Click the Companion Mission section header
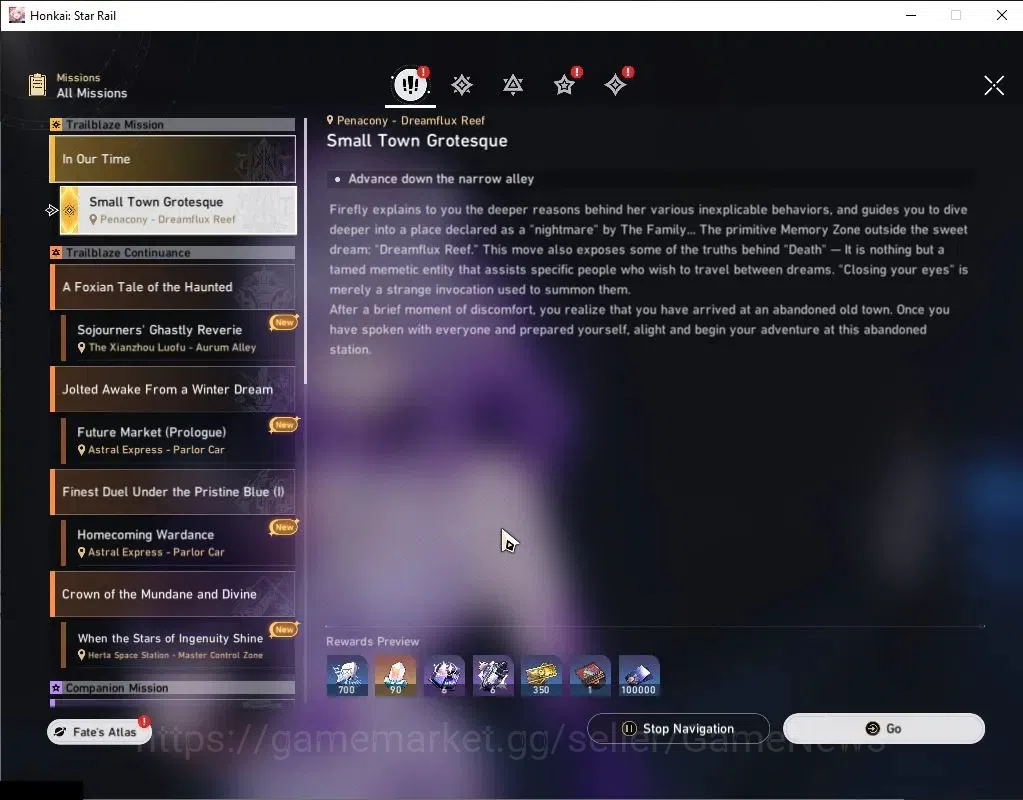1023x800 pixels. (173, 688)
